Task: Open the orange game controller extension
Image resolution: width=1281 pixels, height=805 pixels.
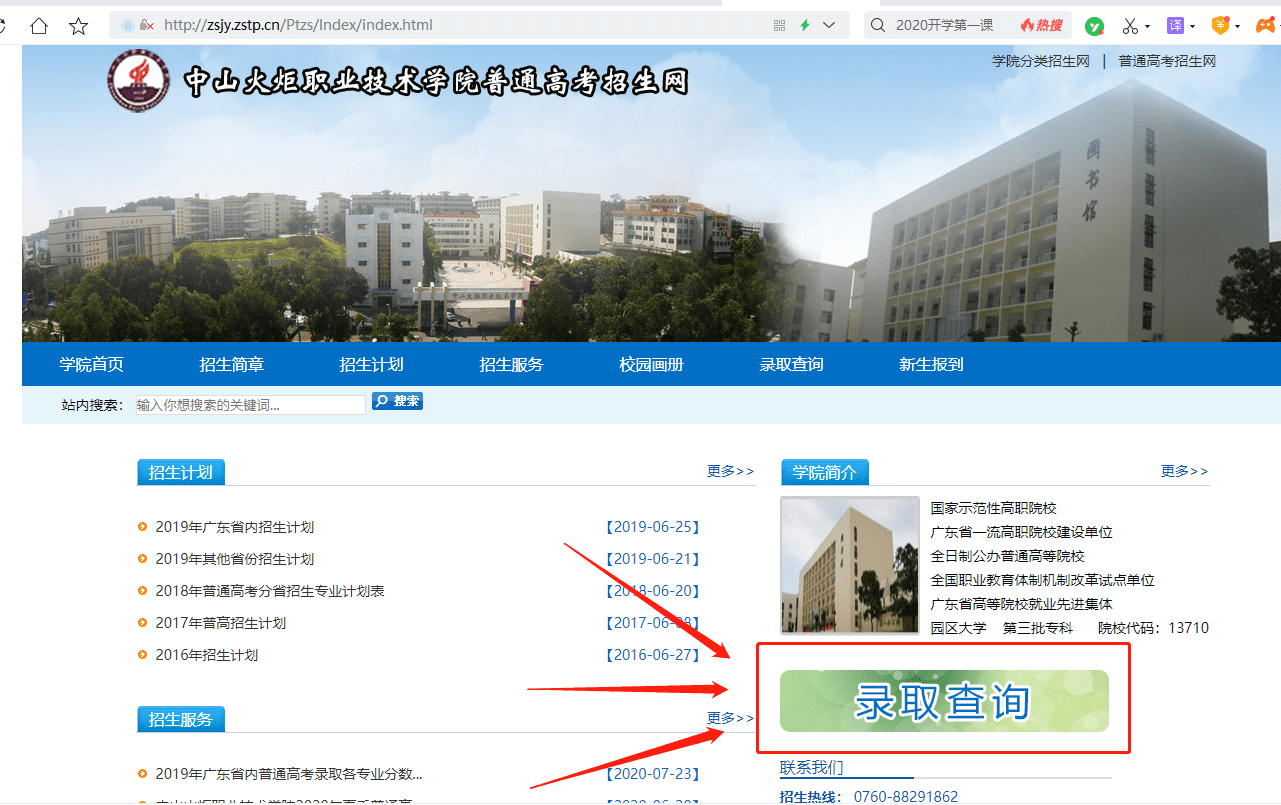Action: (x=1266, y=26)
